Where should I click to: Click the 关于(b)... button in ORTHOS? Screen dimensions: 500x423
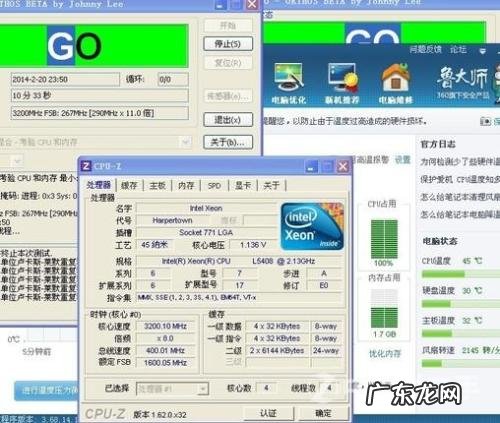(228, 142)
